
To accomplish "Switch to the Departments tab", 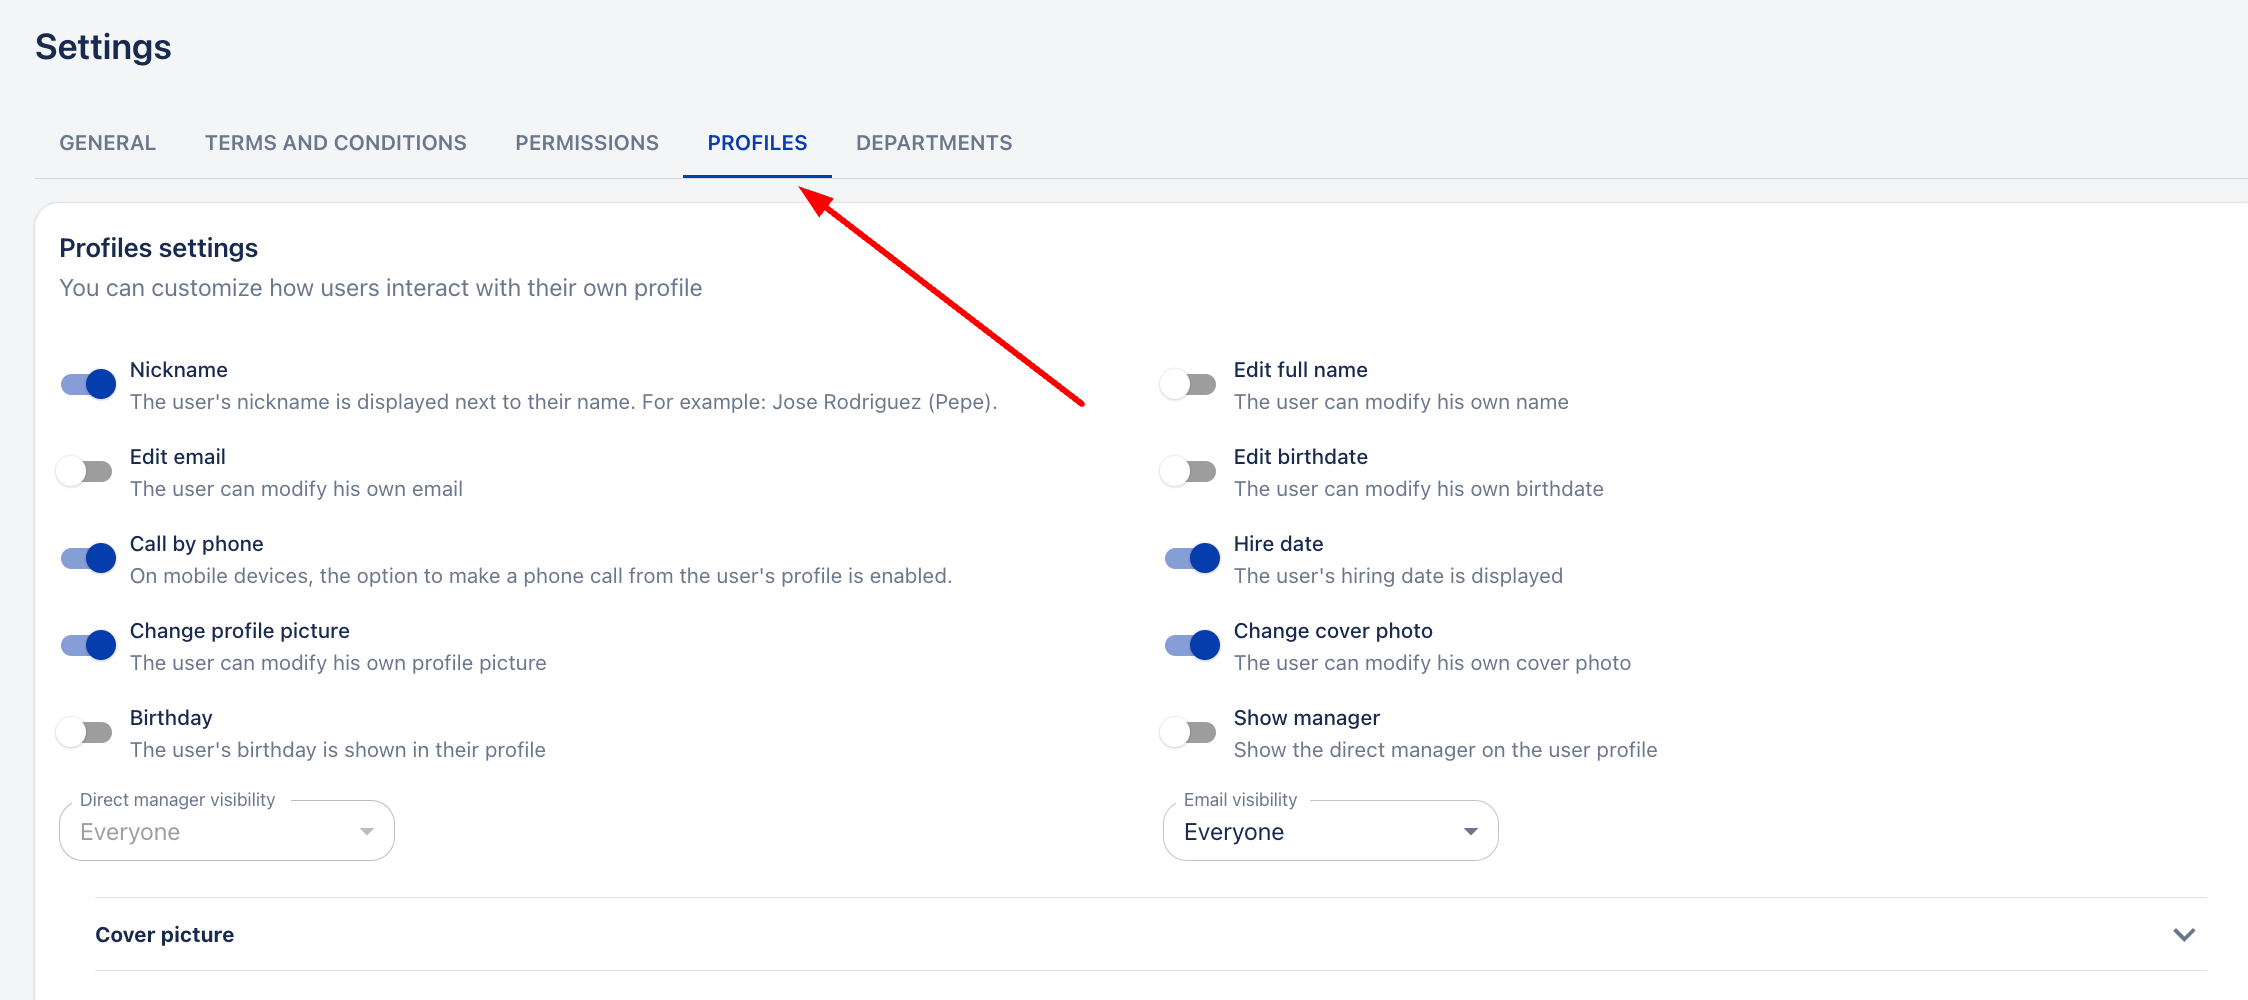I will pos(933,142).
